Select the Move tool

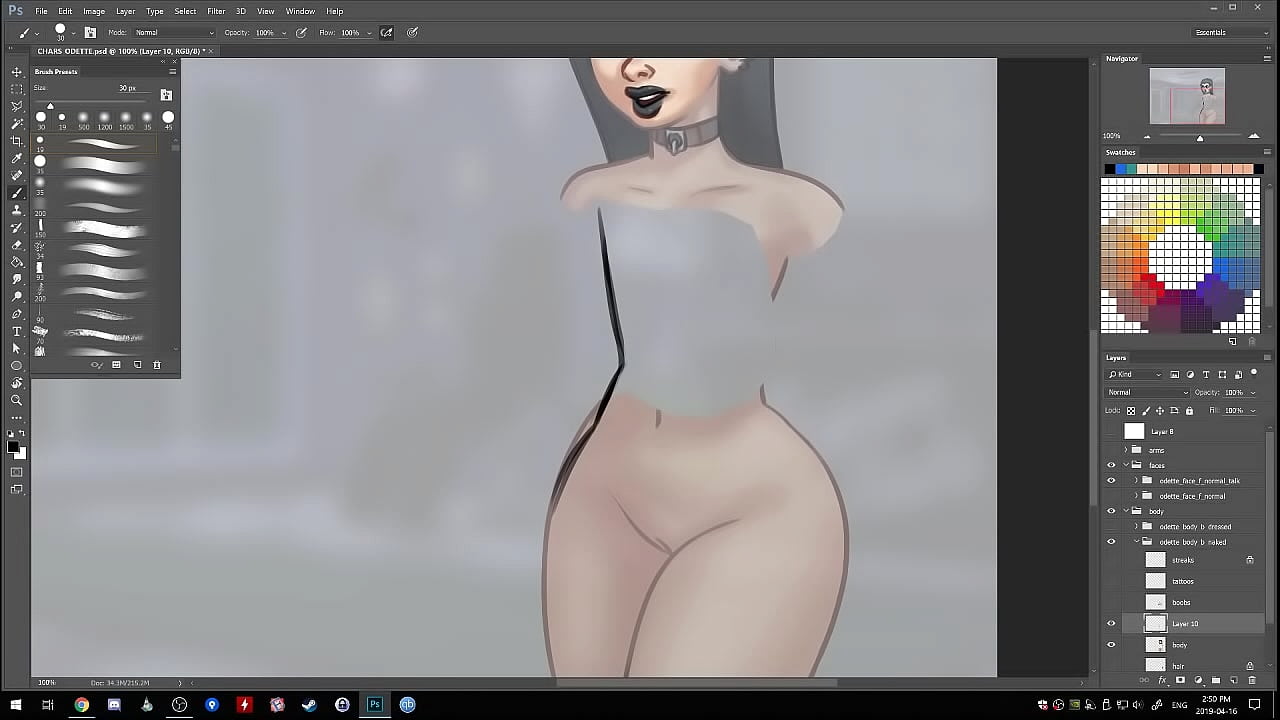(17, 72)
